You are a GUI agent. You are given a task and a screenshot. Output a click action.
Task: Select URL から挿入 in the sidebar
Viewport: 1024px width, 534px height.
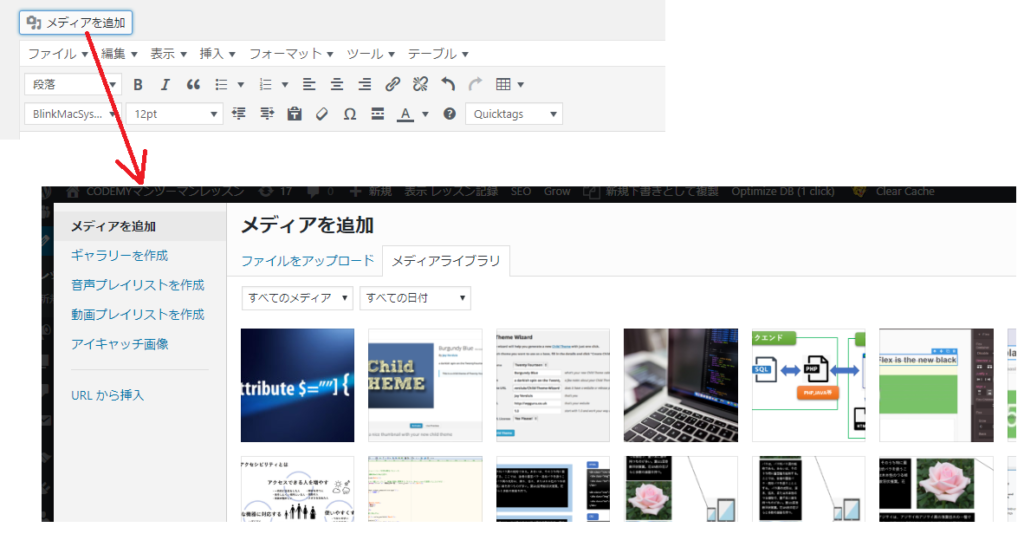pos(107,395)
